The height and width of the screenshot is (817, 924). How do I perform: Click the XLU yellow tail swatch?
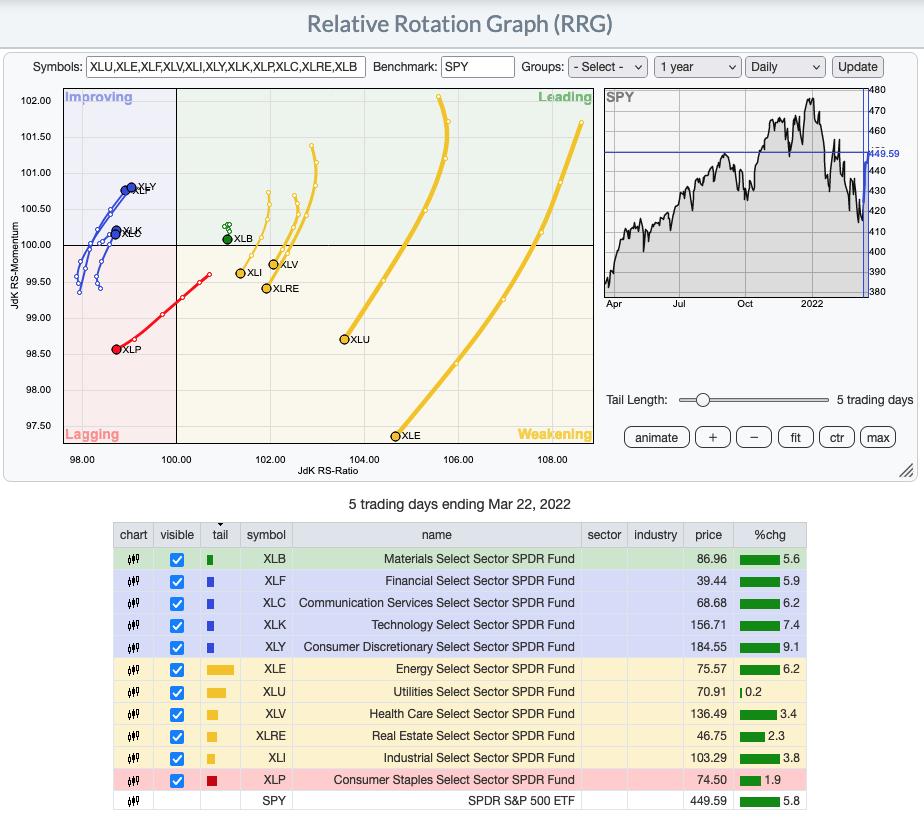[x=216, y=693]
